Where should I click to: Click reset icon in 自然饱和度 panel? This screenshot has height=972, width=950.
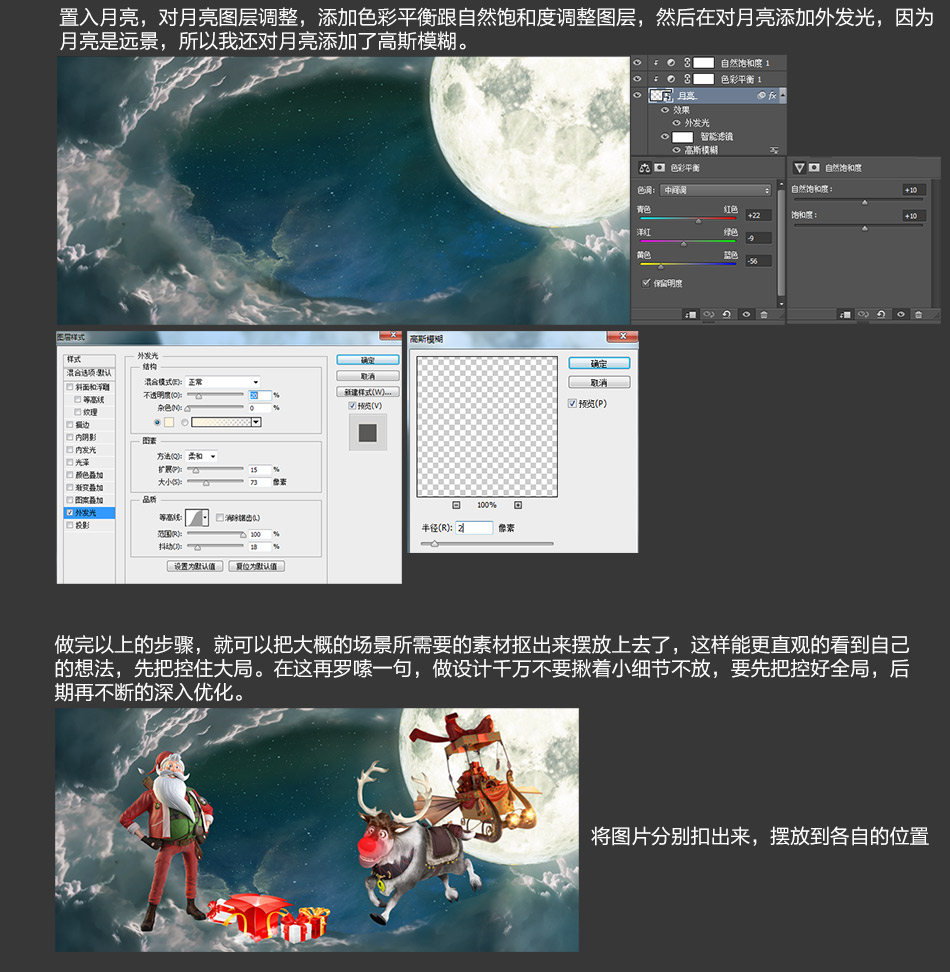click(x=881, y=314)
